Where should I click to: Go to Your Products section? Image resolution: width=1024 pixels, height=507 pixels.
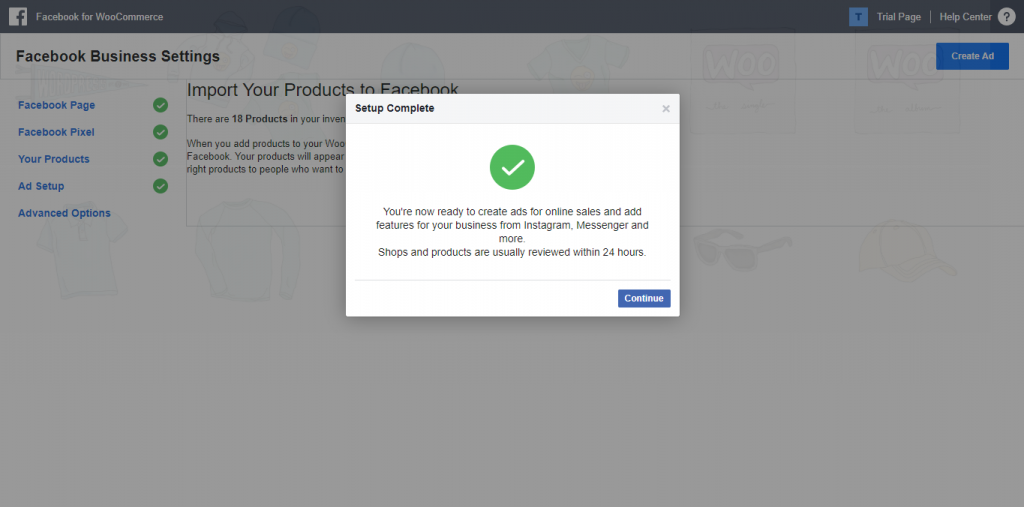coord(54,159)
